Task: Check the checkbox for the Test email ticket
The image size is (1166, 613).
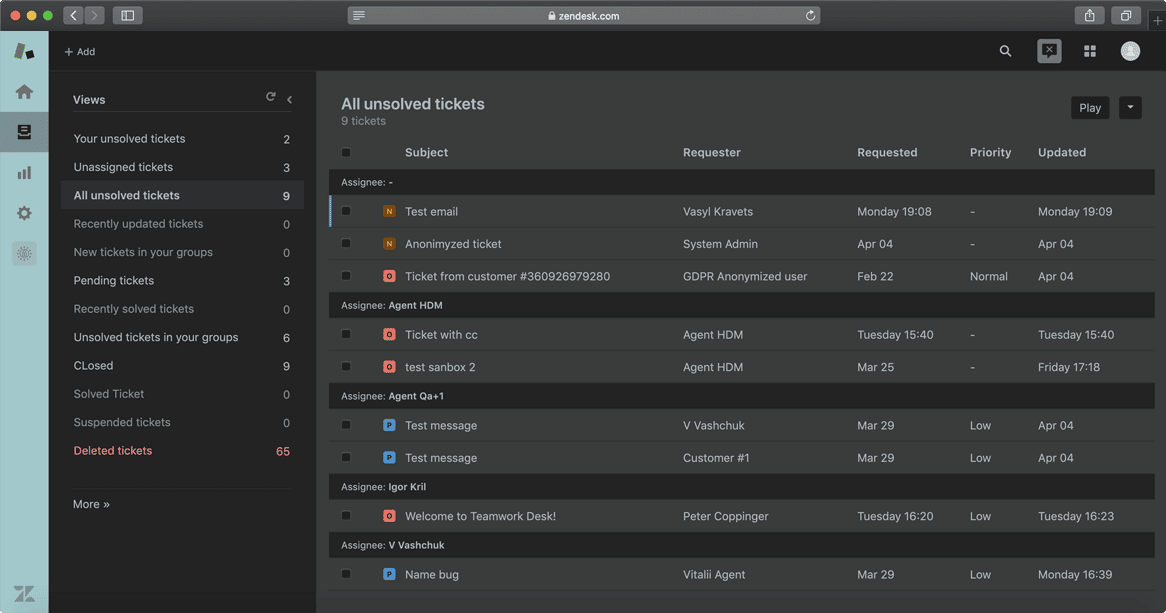Action: (x=345, y=211)
